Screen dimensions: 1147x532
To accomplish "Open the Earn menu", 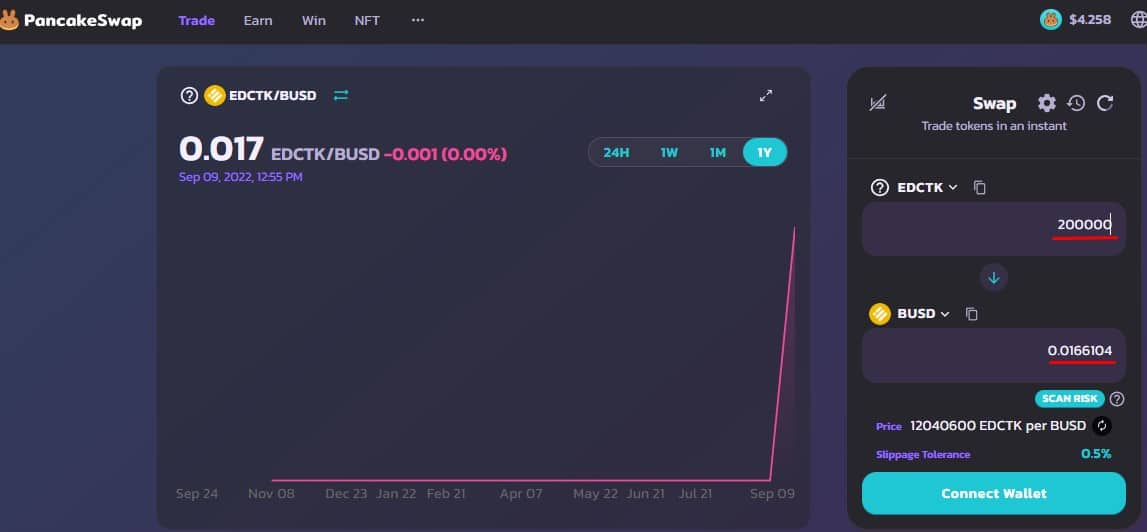I will tap(257, 20).
